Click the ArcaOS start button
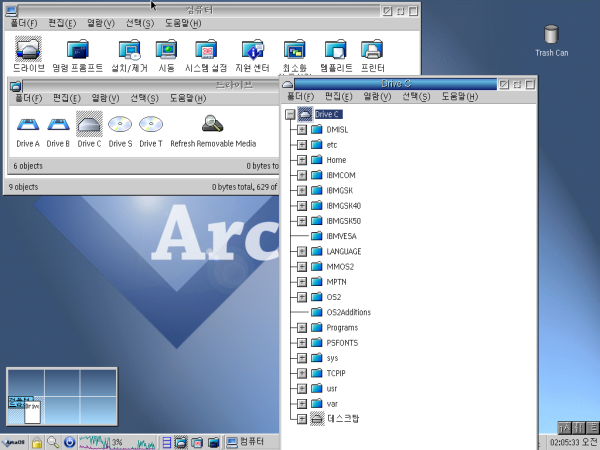Viewport: 600px width, 450px height. point(14,441)
